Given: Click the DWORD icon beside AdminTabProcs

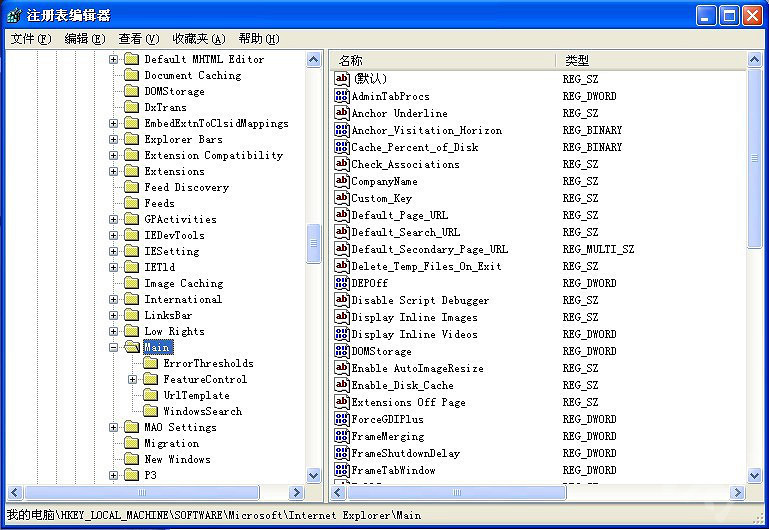Looking at the screenshot, I should click(x=341, y=96).
